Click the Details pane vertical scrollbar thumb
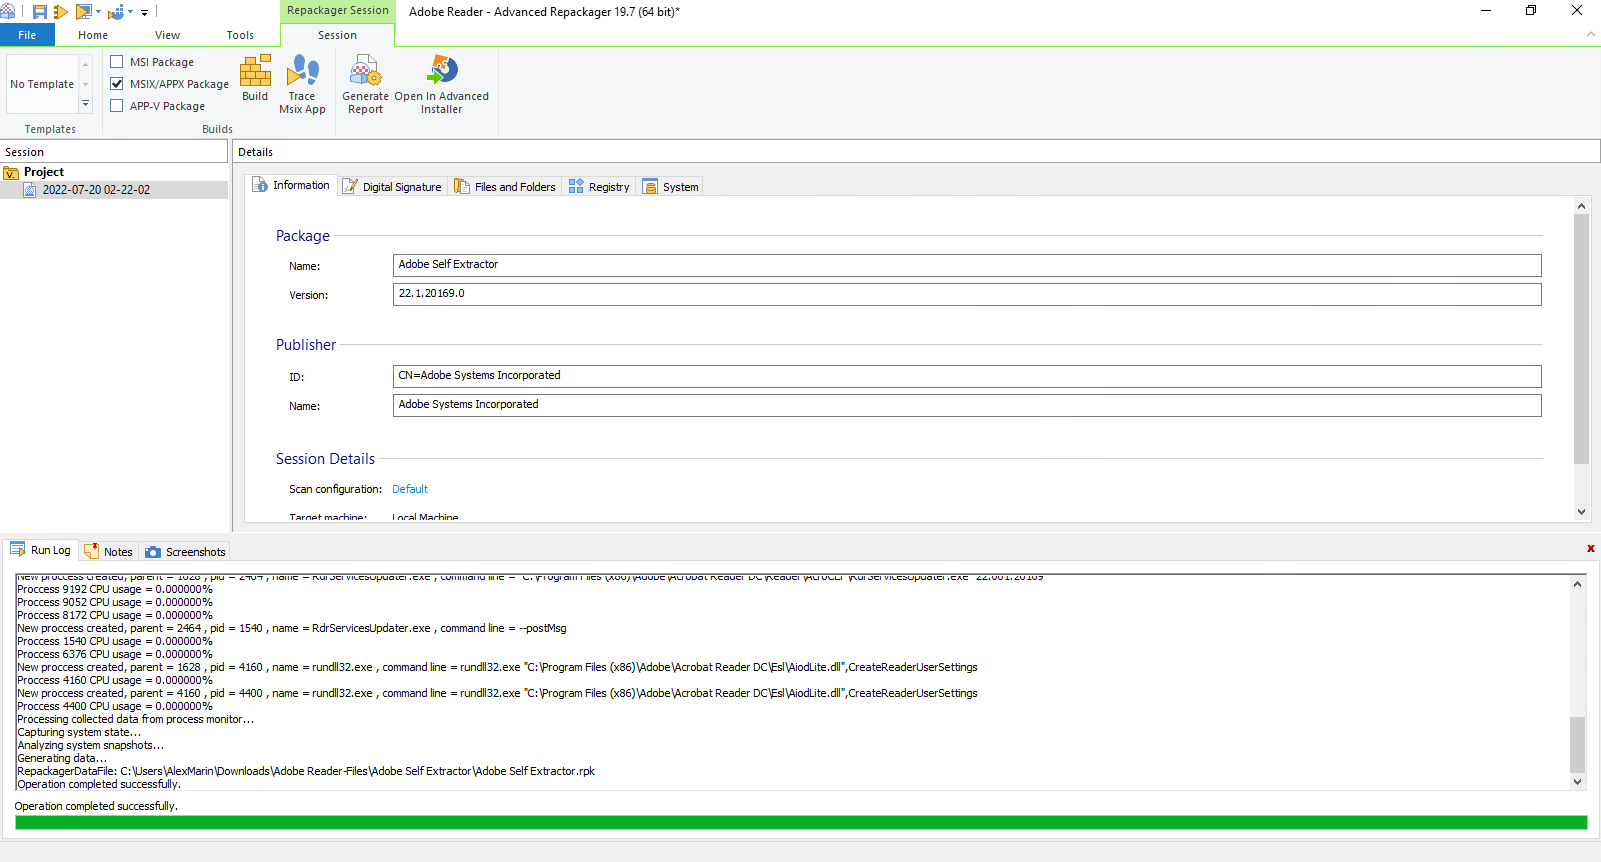Screen dimensions: 1601x862 (1581, 340)
